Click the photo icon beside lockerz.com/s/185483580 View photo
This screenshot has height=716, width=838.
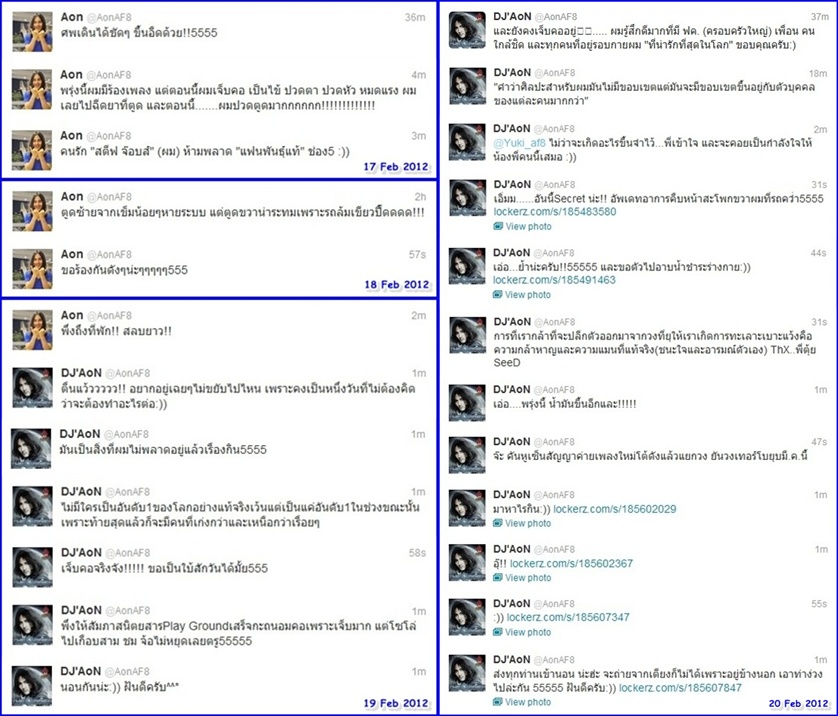click(x=498, y=227)
